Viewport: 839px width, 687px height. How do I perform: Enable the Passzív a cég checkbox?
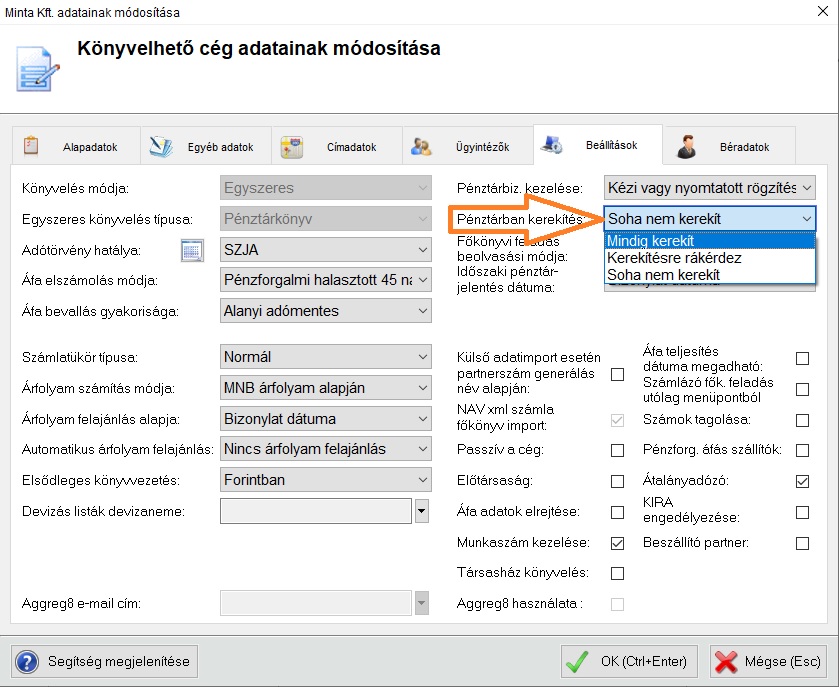point(617,450)
